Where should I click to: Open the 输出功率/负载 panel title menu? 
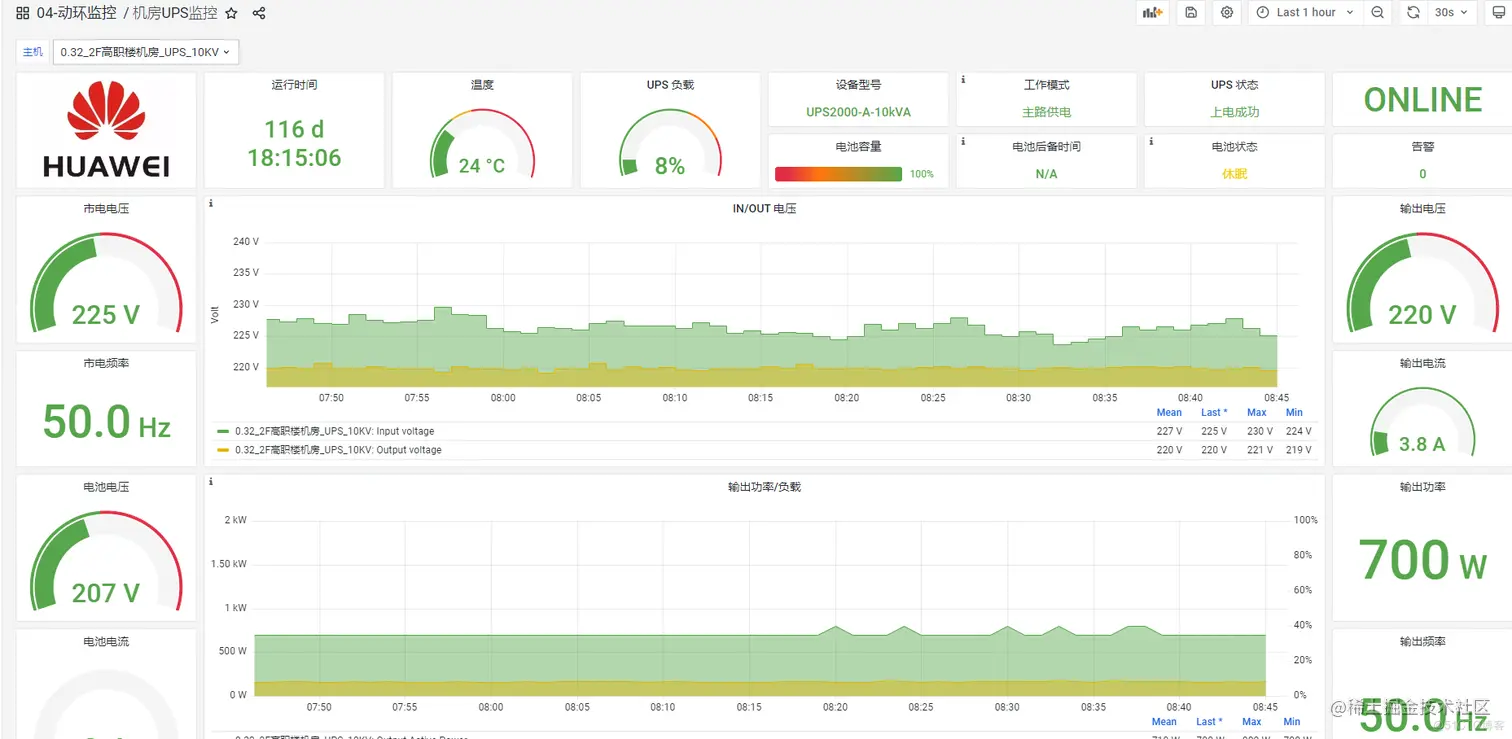765,487
